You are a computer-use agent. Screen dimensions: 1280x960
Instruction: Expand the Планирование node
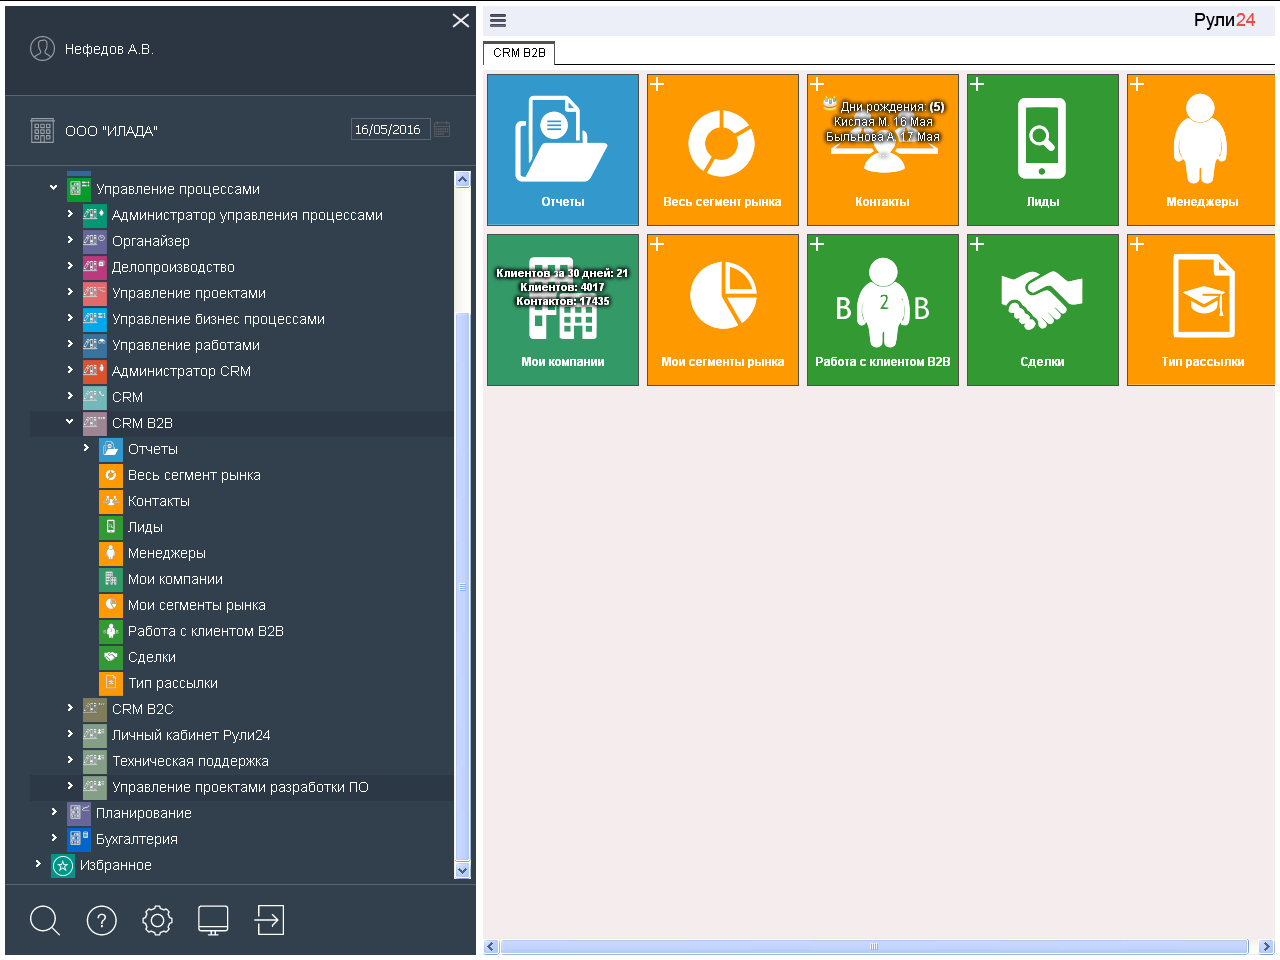(54, 811)
